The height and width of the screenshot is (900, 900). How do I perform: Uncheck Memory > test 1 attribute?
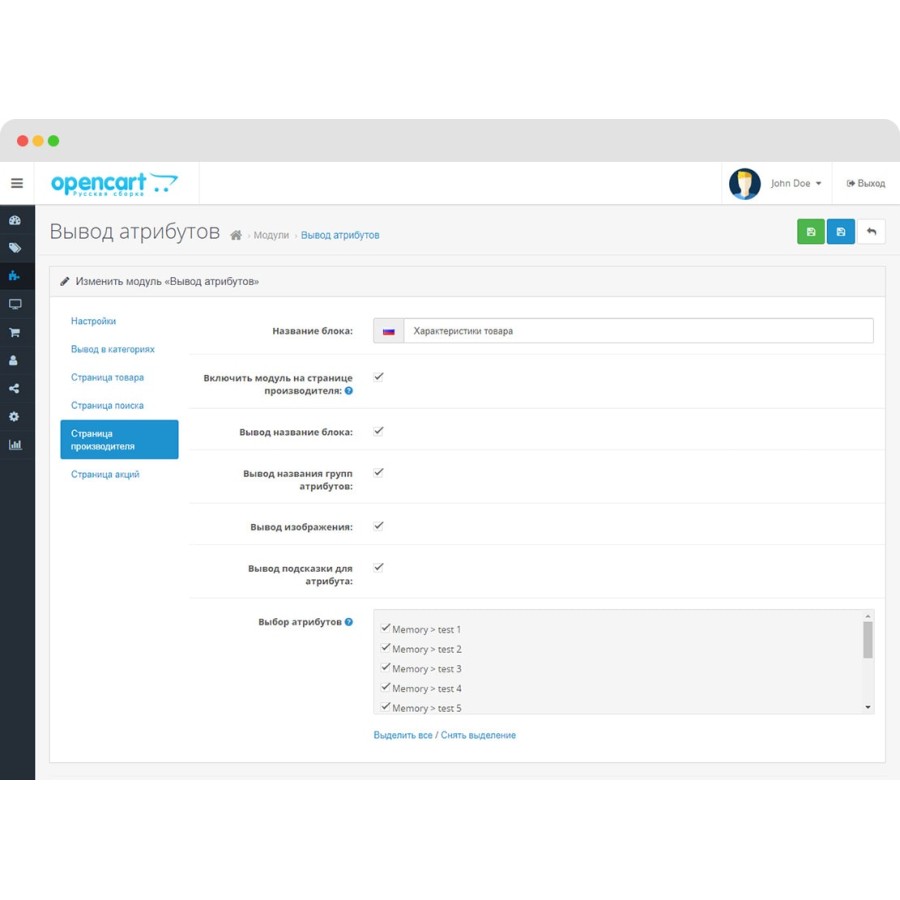click(386, 628)
